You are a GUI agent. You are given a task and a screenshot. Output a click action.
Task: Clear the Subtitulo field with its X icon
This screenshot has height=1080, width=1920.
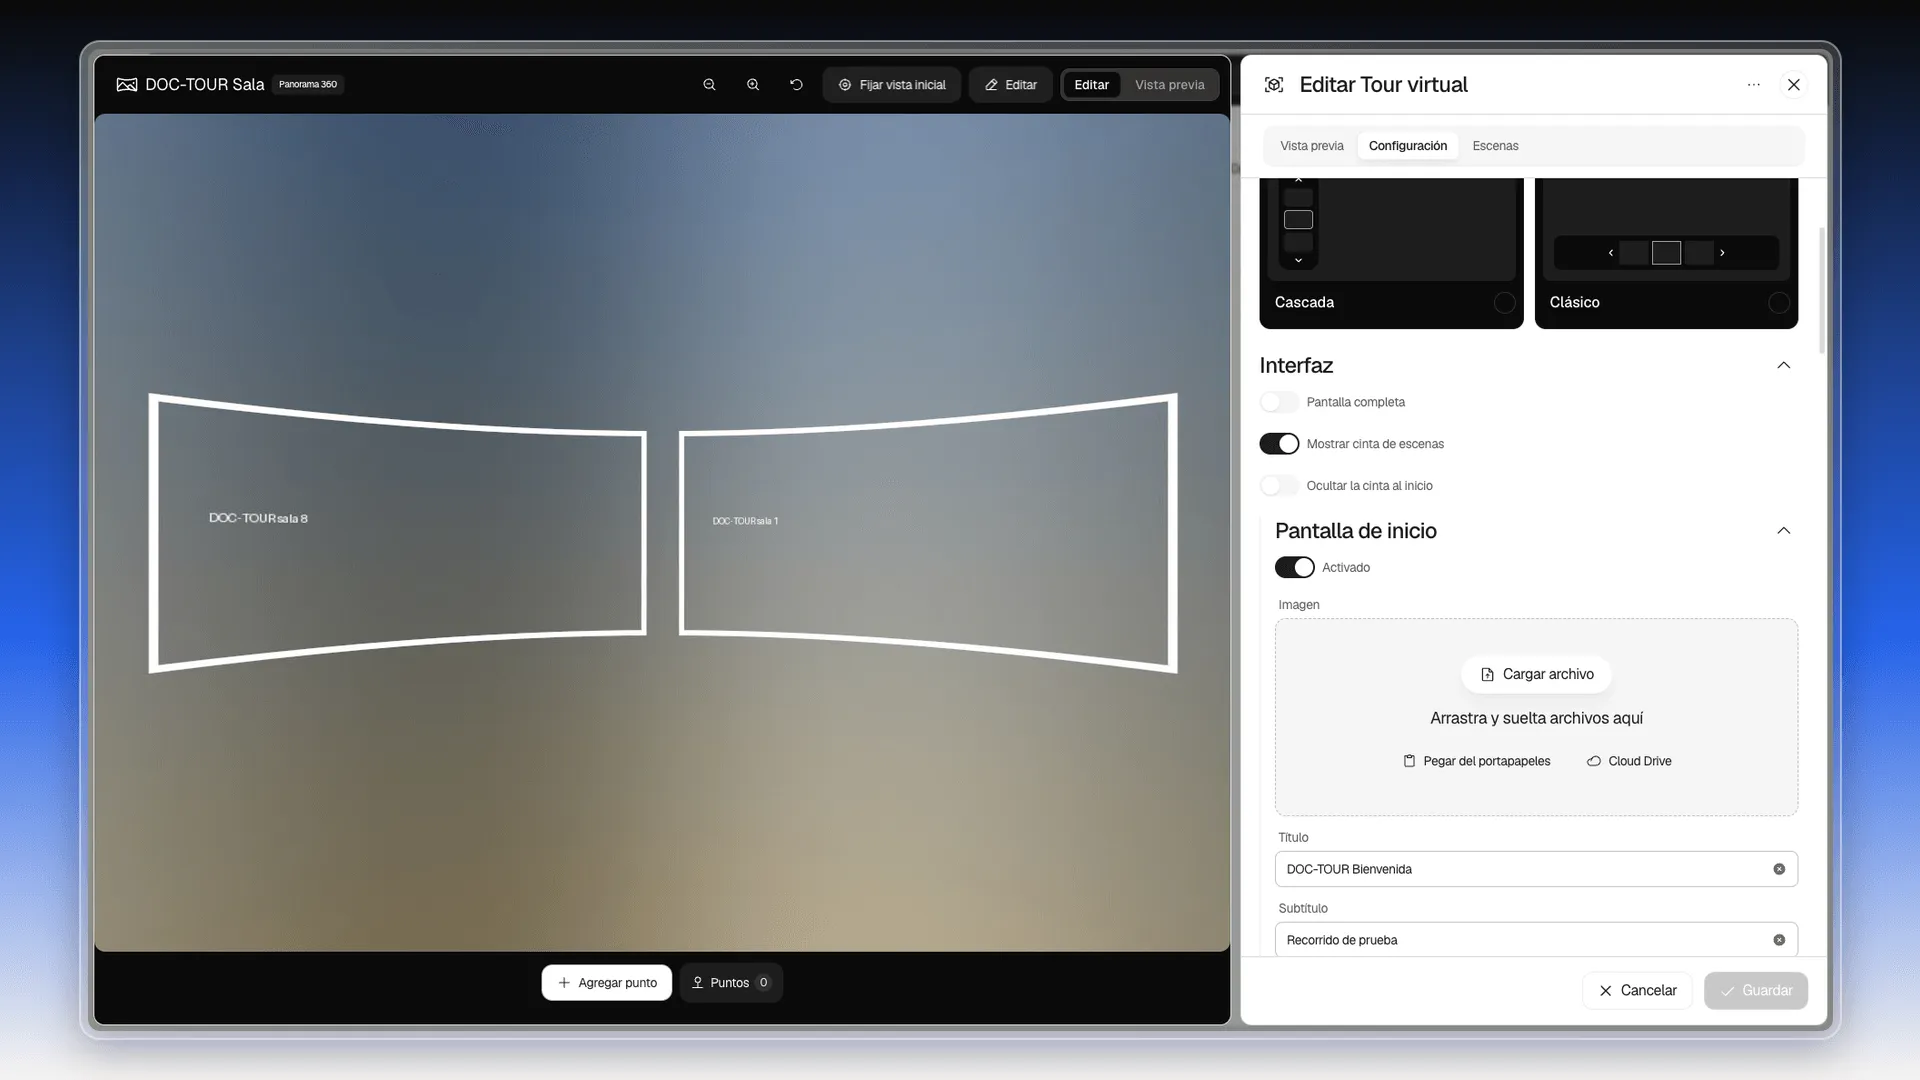tap(1779, 940)
